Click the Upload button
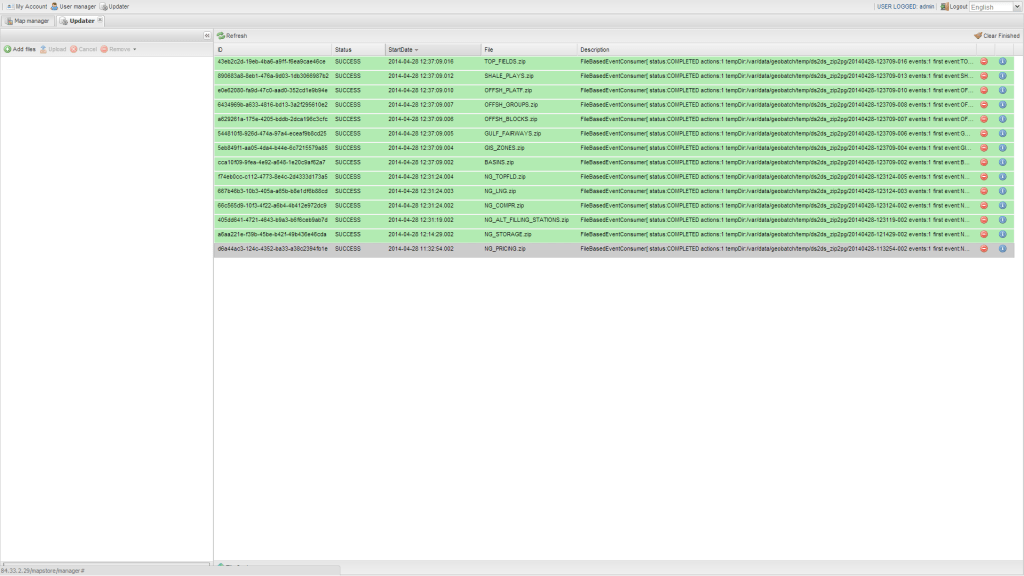Image resolution: width=1024 pixels, height=576 pixels. [53, 49]
